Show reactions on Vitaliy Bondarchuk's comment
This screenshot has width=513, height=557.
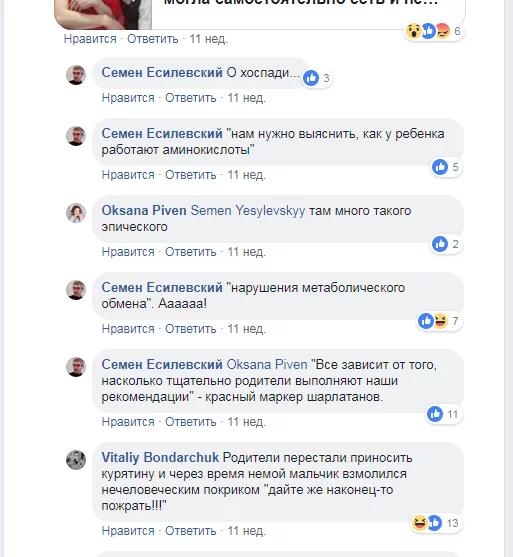436,523
